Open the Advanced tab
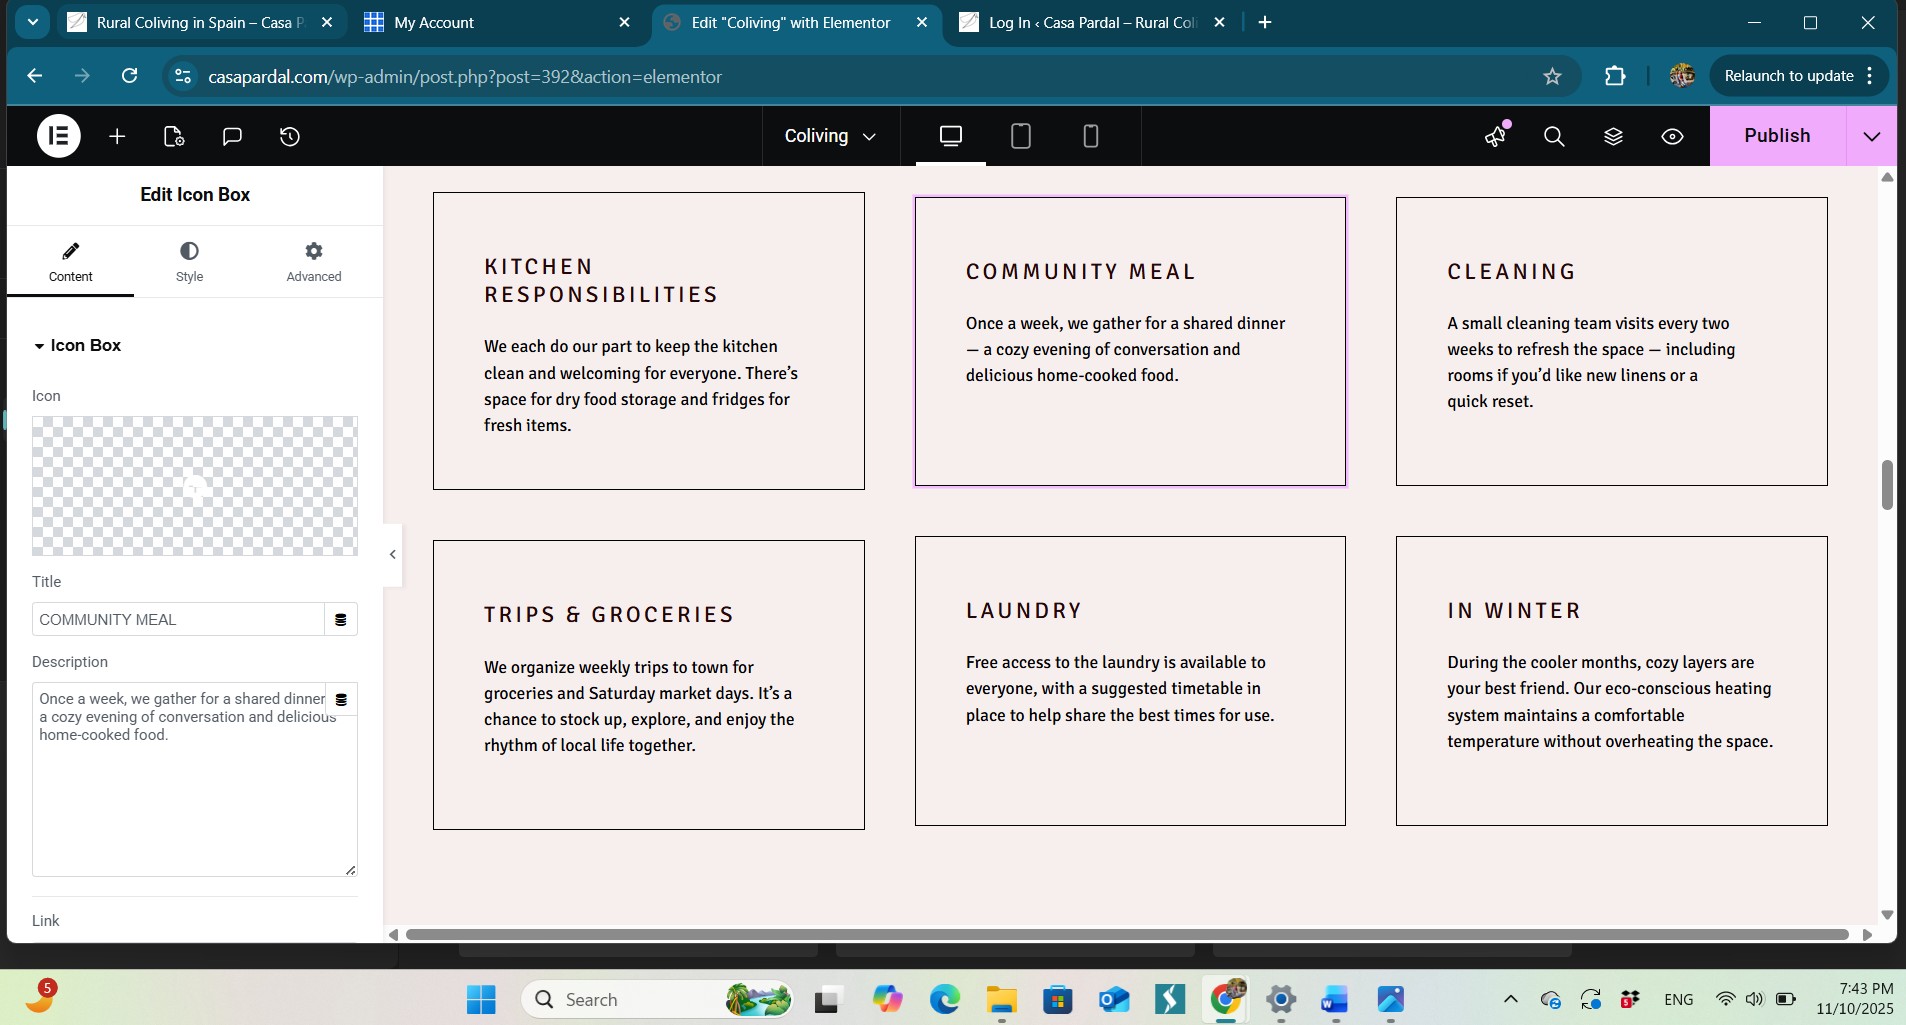Screen dimensions: 1906x1025 (314, 262)
